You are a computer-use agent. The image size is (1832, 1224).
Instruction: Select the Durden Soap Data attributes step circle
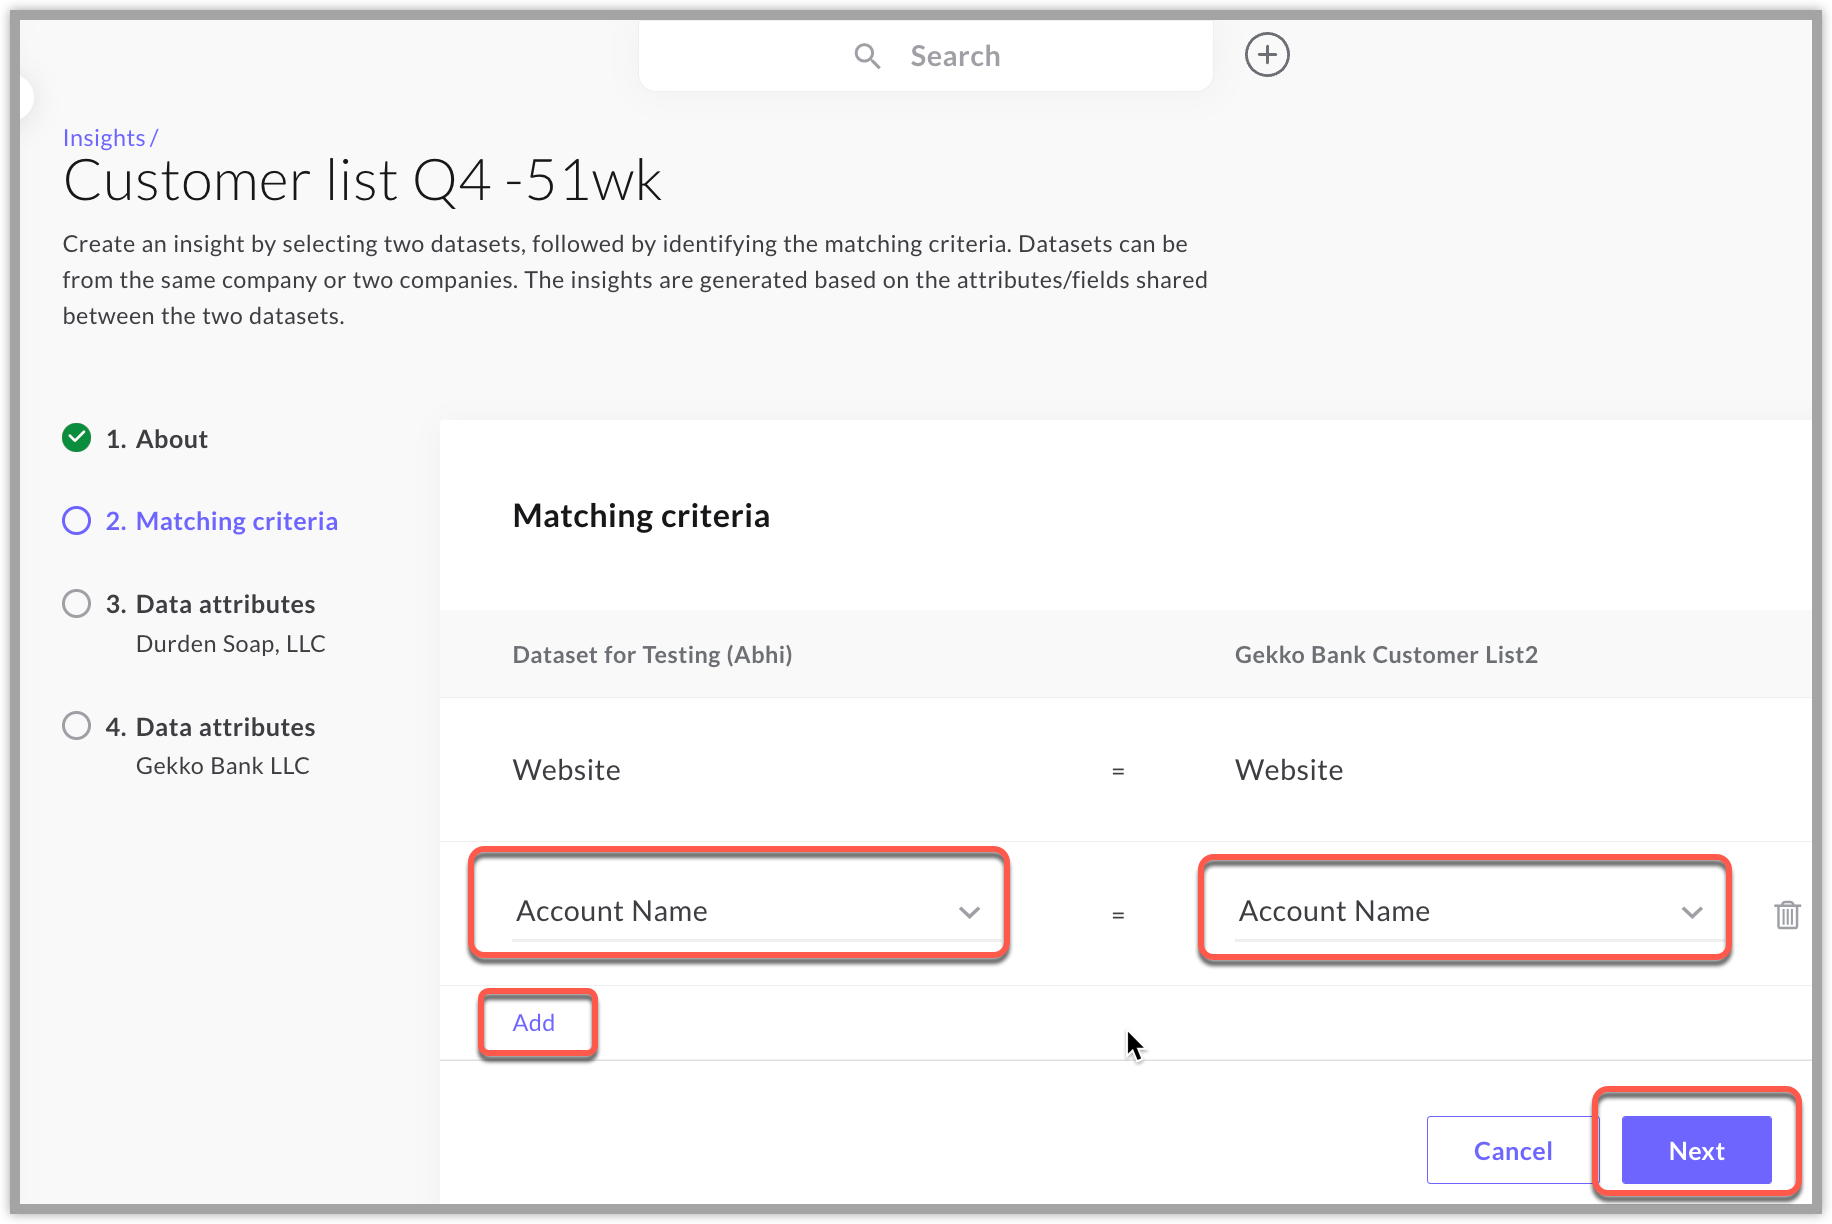pyautogui.click(x=76, y=603)
